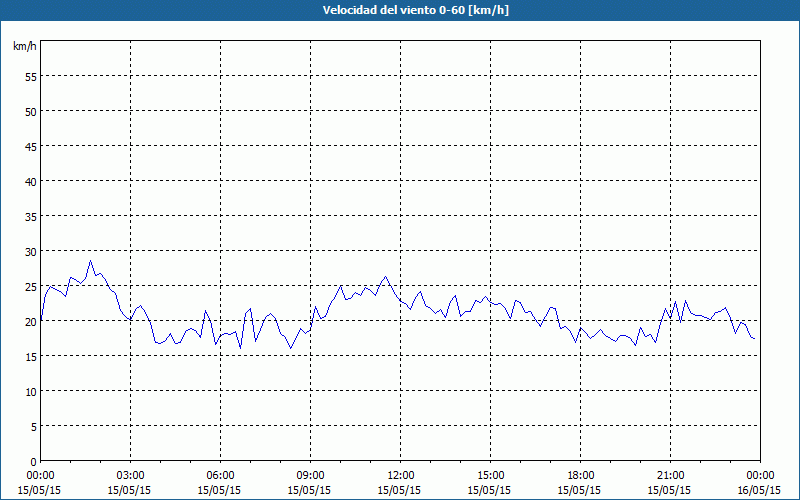This screenshot has height=500, width=800.
Task: Select the 55 value on the Y axis
Action: coord(31,79)
